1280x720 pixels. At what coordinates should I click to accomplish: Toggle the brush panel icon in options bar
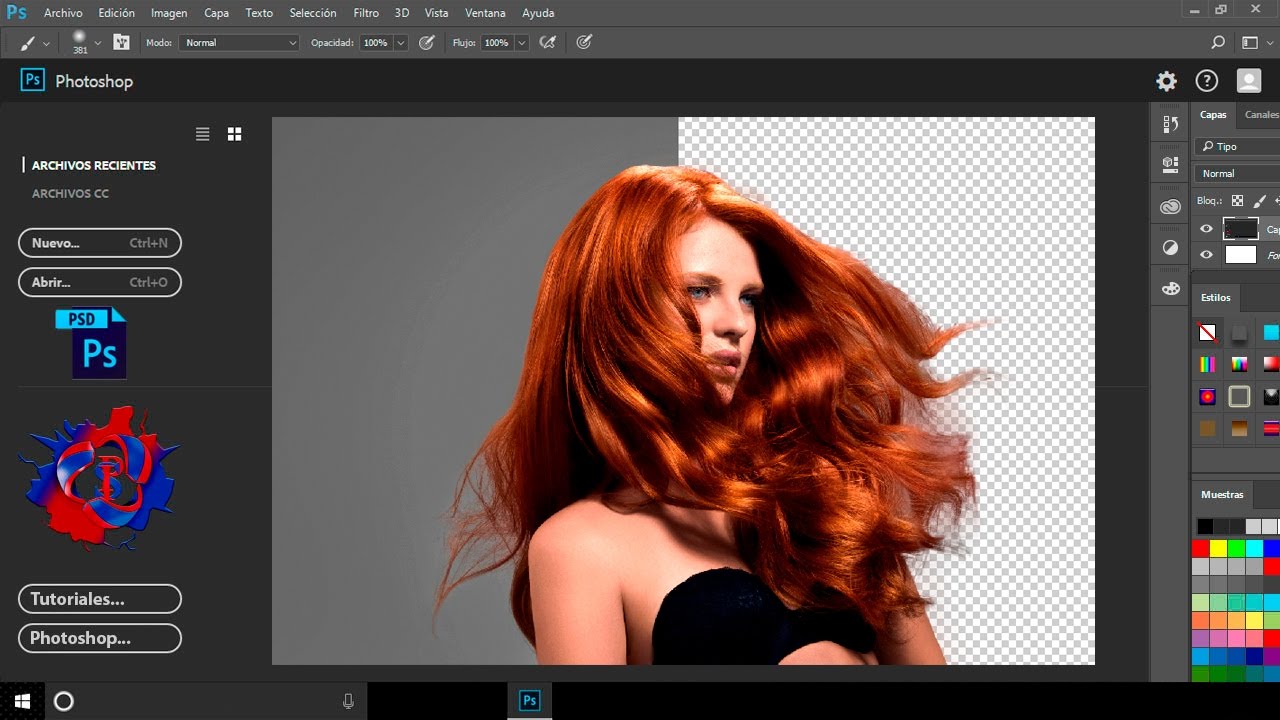(122, 42)
